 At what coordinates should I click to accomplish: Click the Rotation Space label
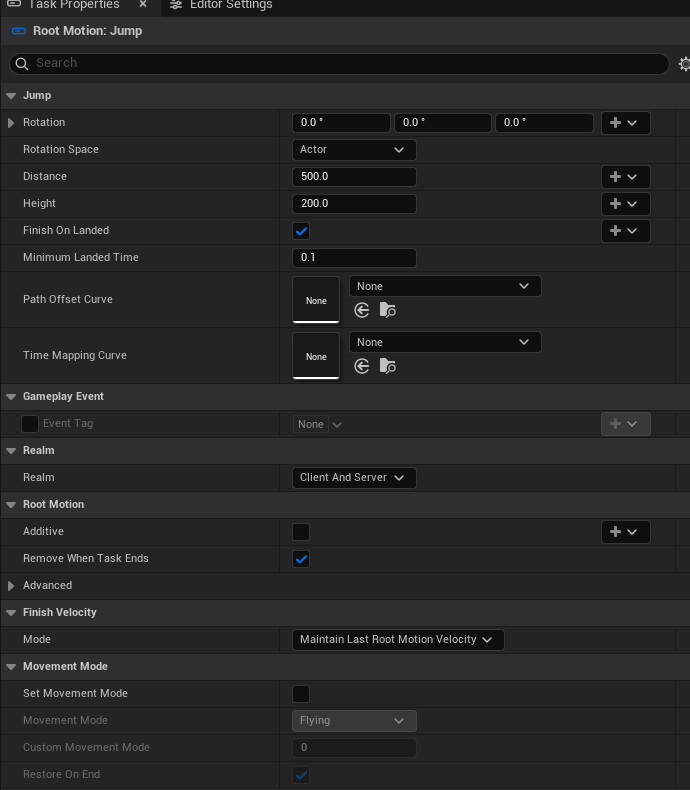click(x=61, y=150)
